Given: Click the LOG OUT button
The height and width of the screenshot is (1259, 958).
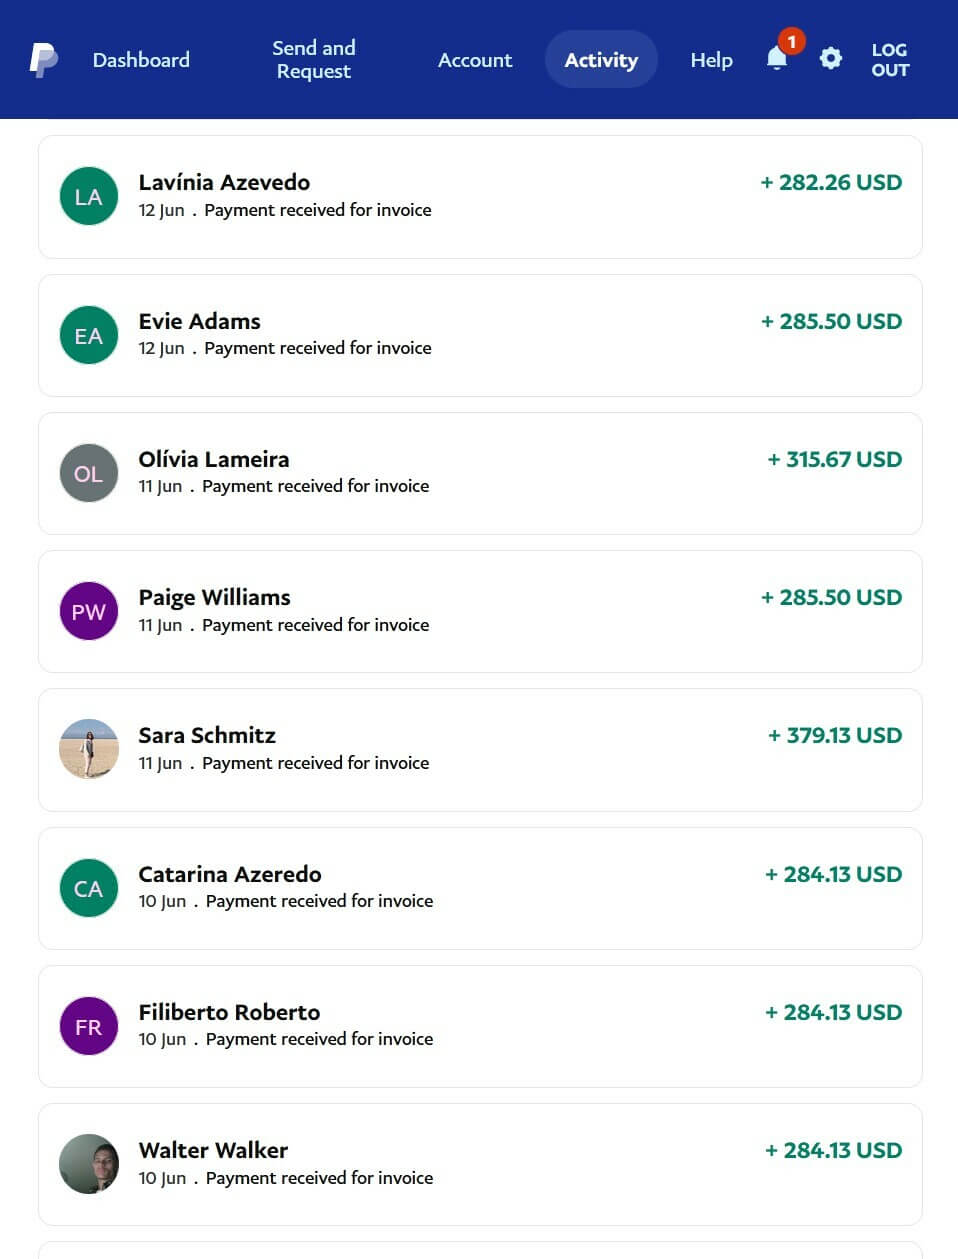Looking at the screenshot, I should click(889, 60).
